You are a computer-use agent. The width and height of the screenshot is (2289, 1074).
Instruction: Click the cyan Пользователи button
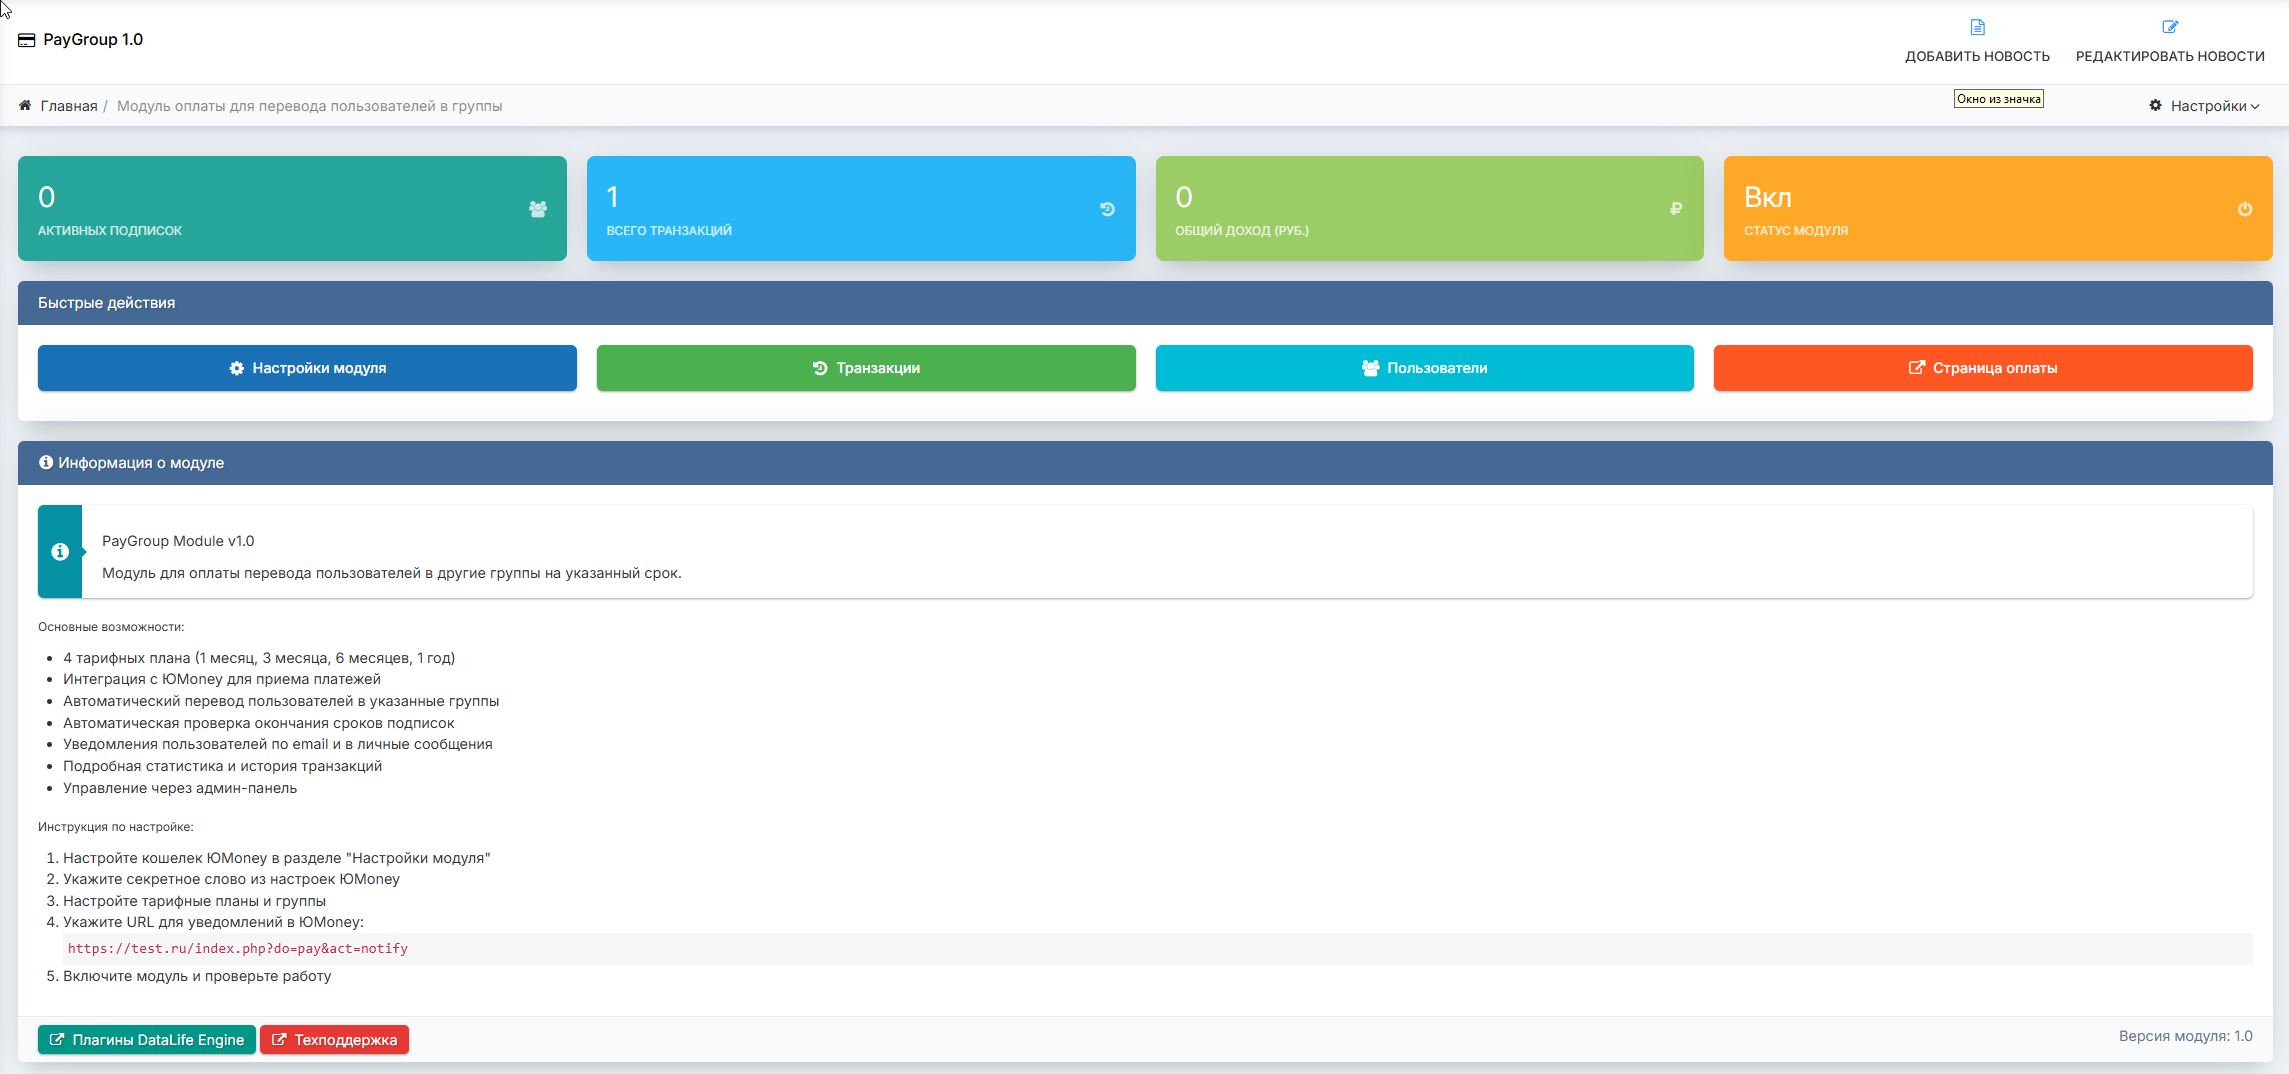[1424, 368]
